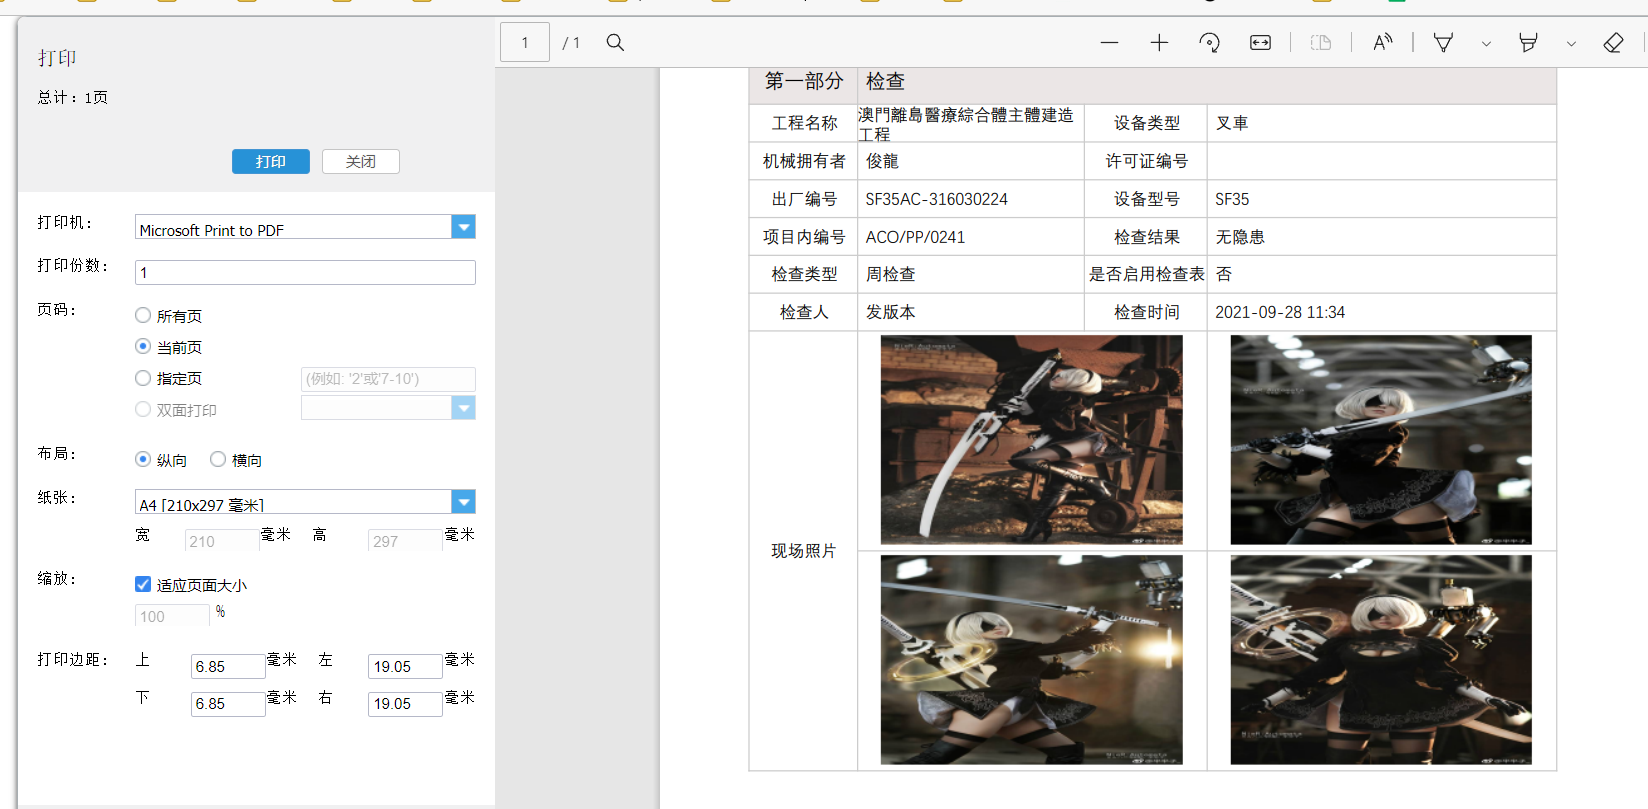Toggle the 适应页面大小 checkbox

click(x=143, y=584)
